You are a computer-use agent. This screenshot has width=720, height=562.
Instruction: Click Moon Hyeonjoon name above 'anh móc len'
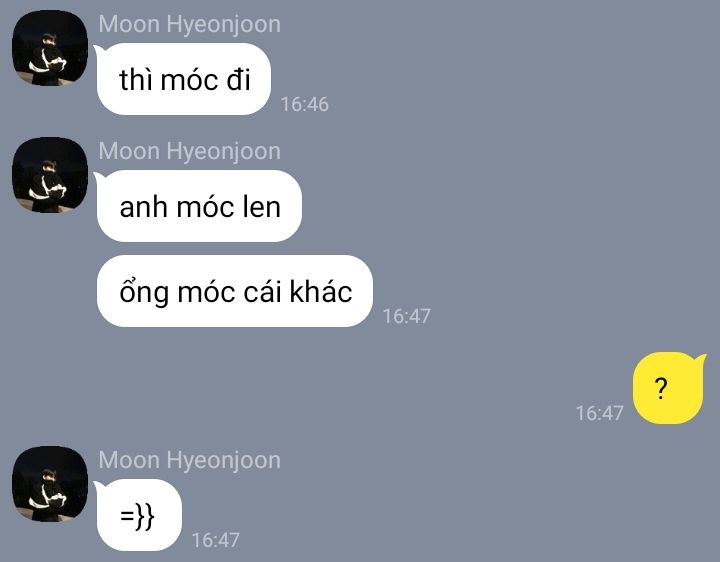(x=189, y=151)
